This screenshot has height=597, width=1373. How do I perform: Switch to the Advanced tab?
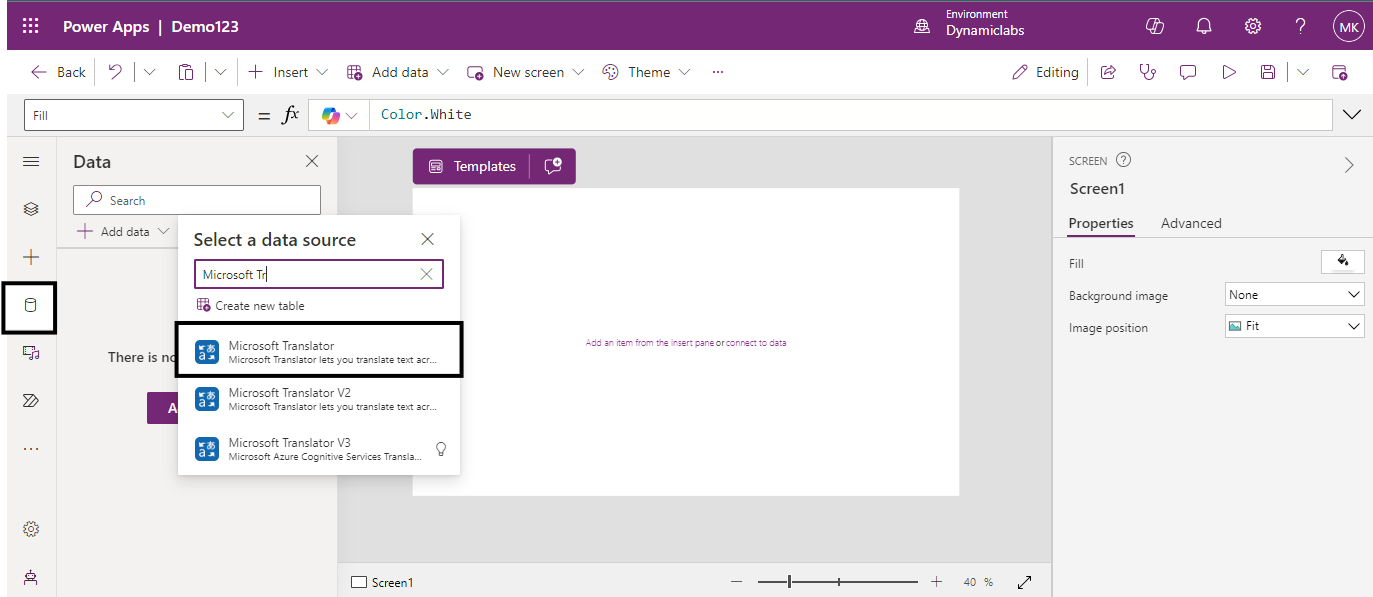pyautogui.click(x=1190, y=223)
